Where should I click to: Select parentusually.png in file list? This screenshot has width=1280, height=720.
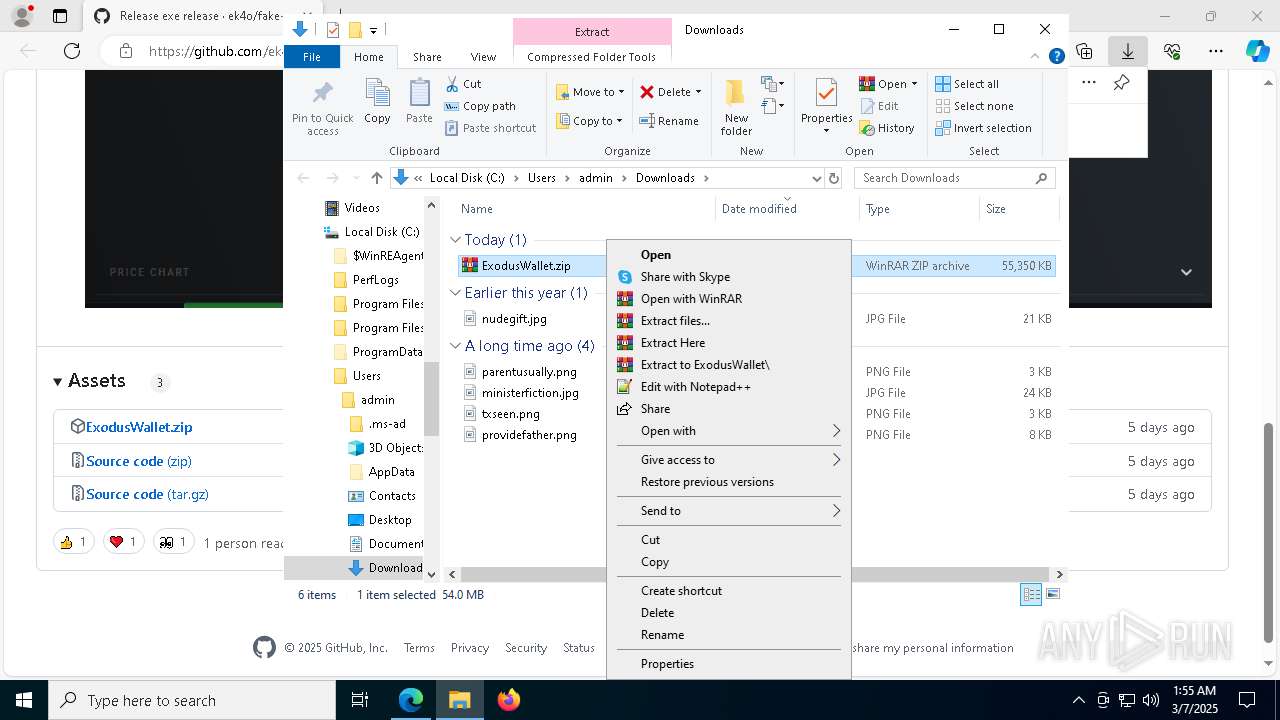pos(529,372)
